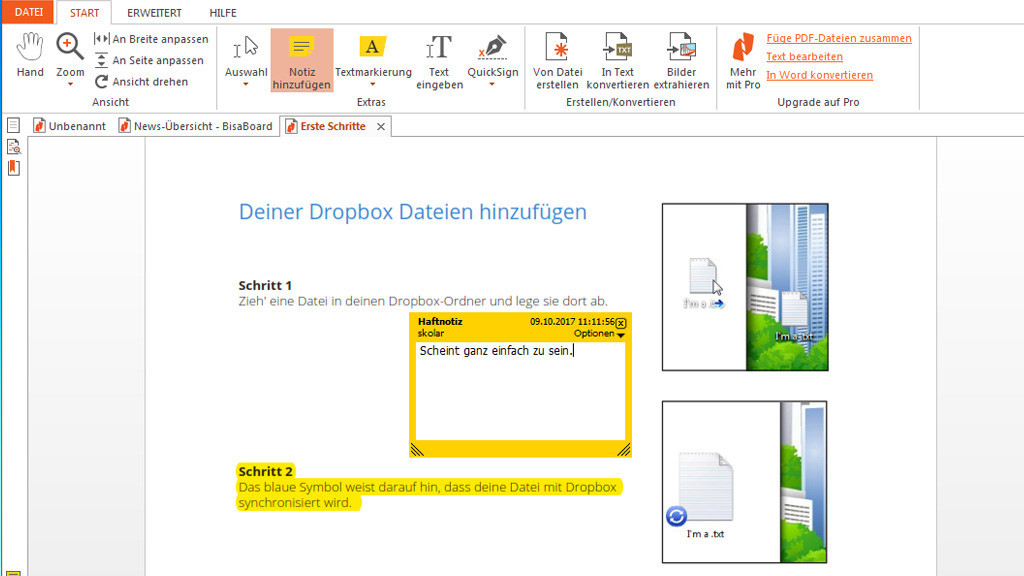This screenshot has width=1024, height=576.
Task: Open the DATEI menu
Action: pyautogui.click(x=28, y=12)
